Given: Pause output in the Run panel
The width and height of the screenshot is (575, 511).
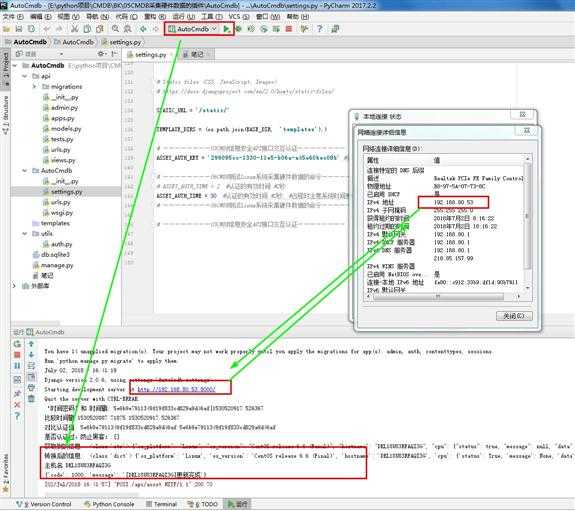Looking at the screenshot, I should click(17, 366).
